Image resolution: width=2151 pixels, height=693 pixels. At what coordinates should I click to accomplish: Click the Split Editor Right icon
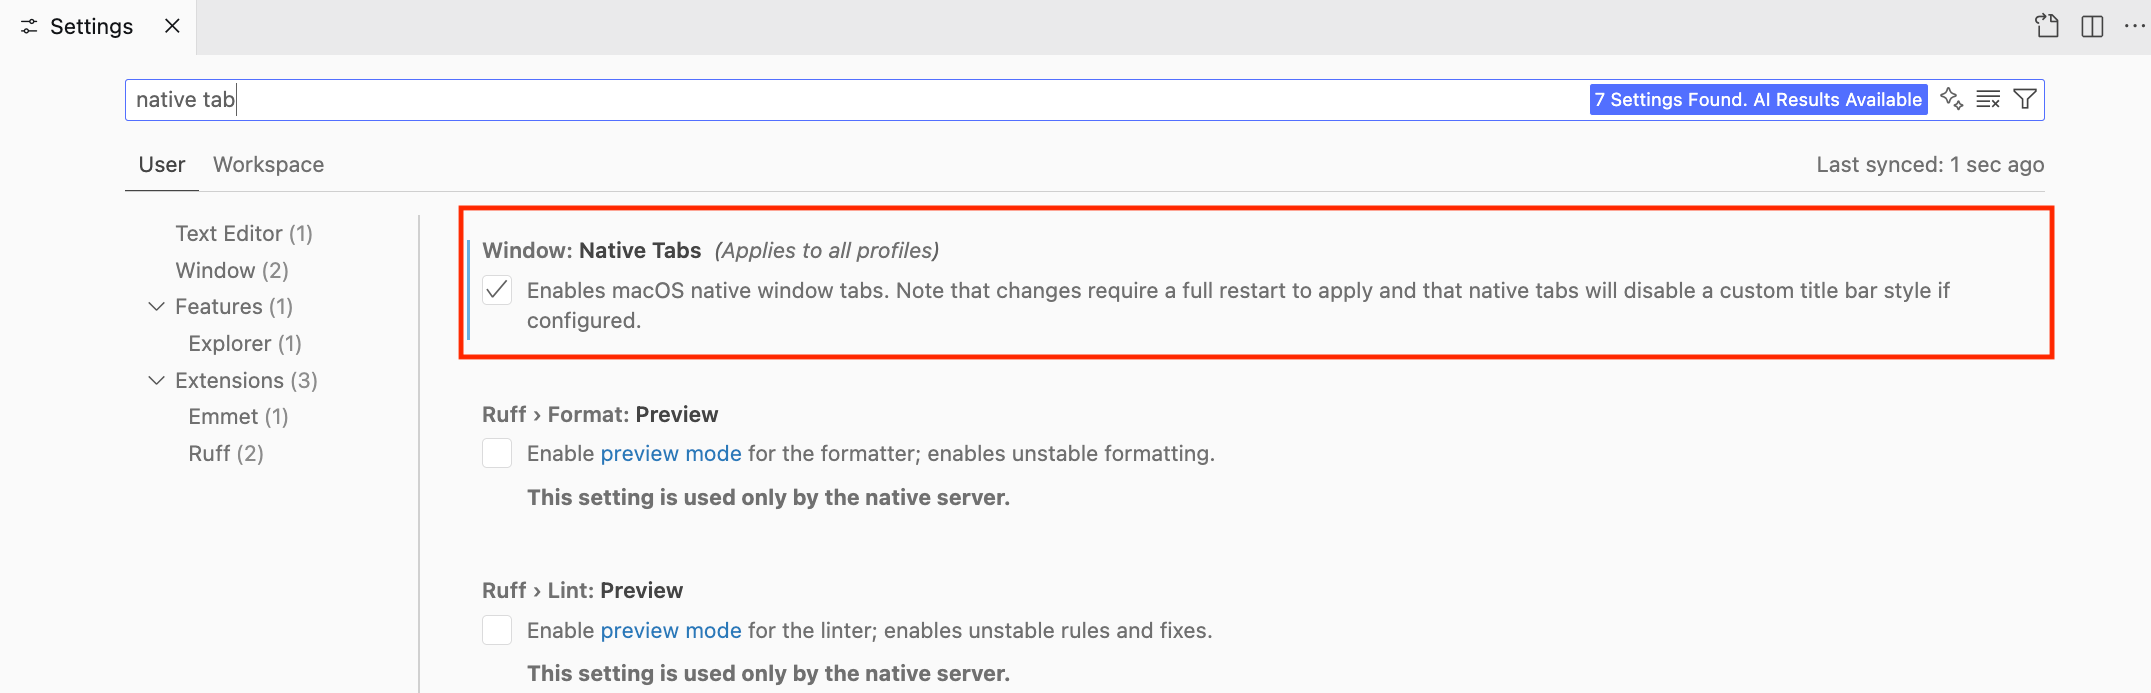[2092, 26]
